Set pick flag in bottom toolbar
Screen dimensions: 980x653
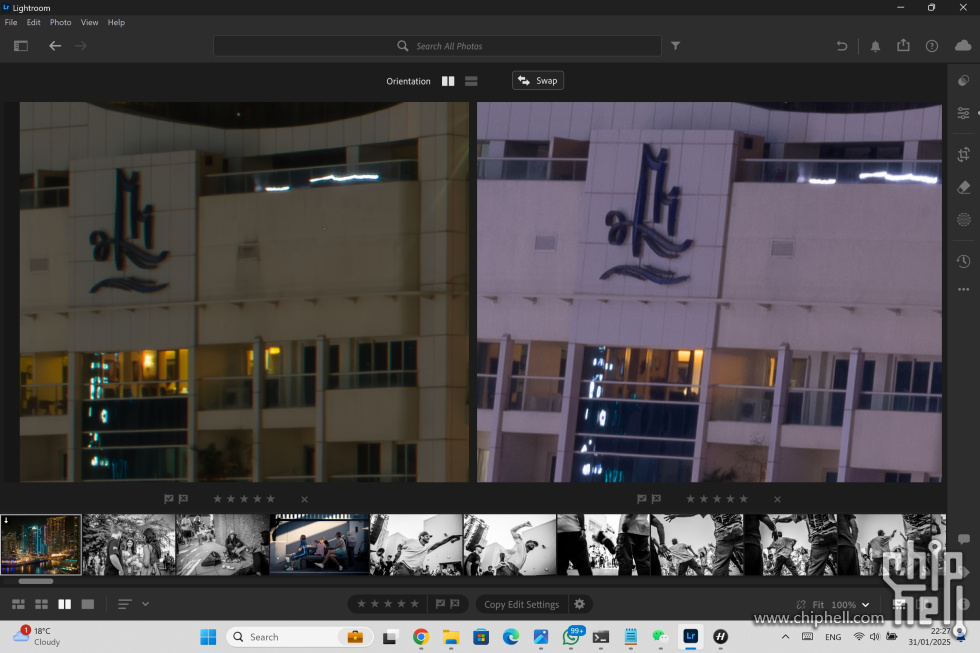[x=440, y=604]
